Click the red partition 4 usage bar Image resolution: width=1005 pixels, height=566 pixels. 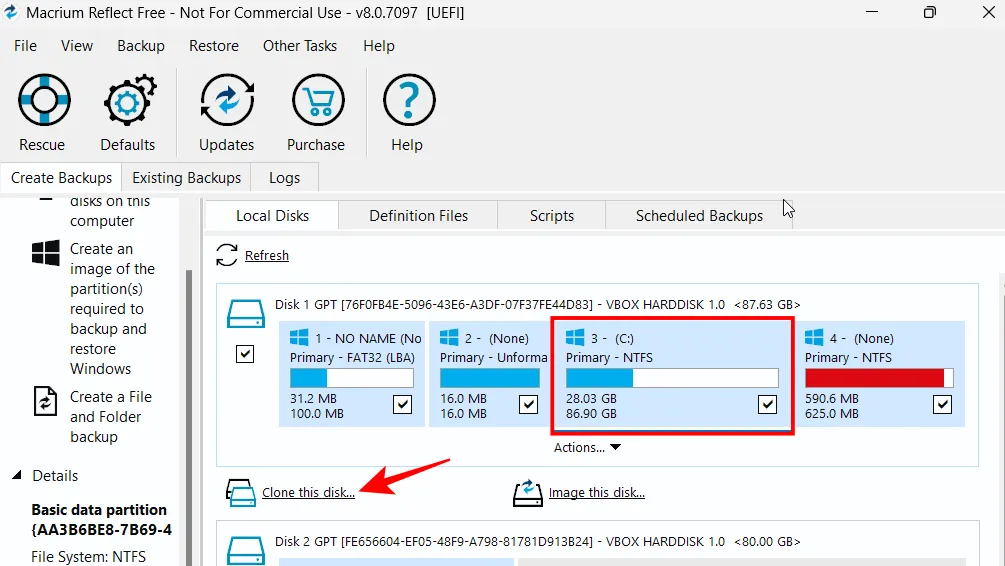(879, 378)
